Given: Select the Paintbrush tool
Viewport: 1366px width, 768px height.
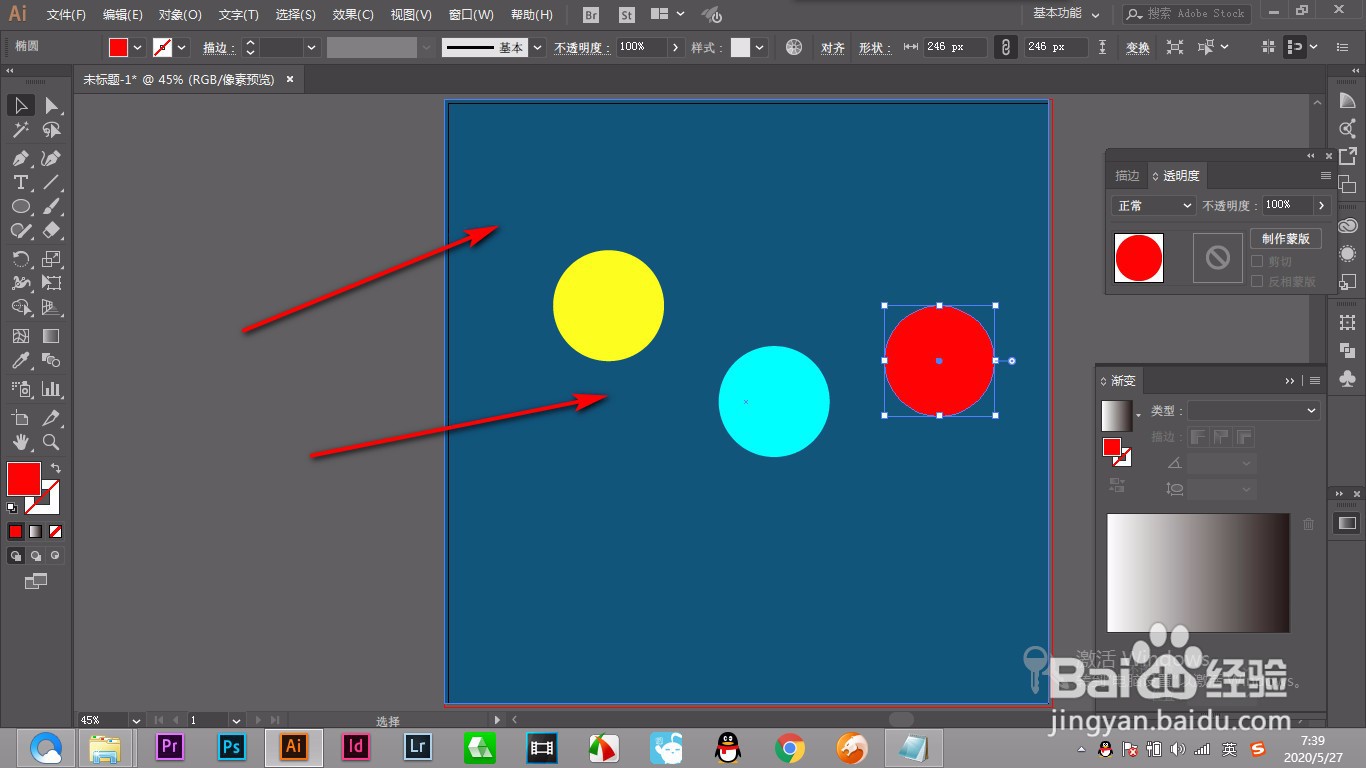Looking at the screenshot, I should (x=51, y=206).
